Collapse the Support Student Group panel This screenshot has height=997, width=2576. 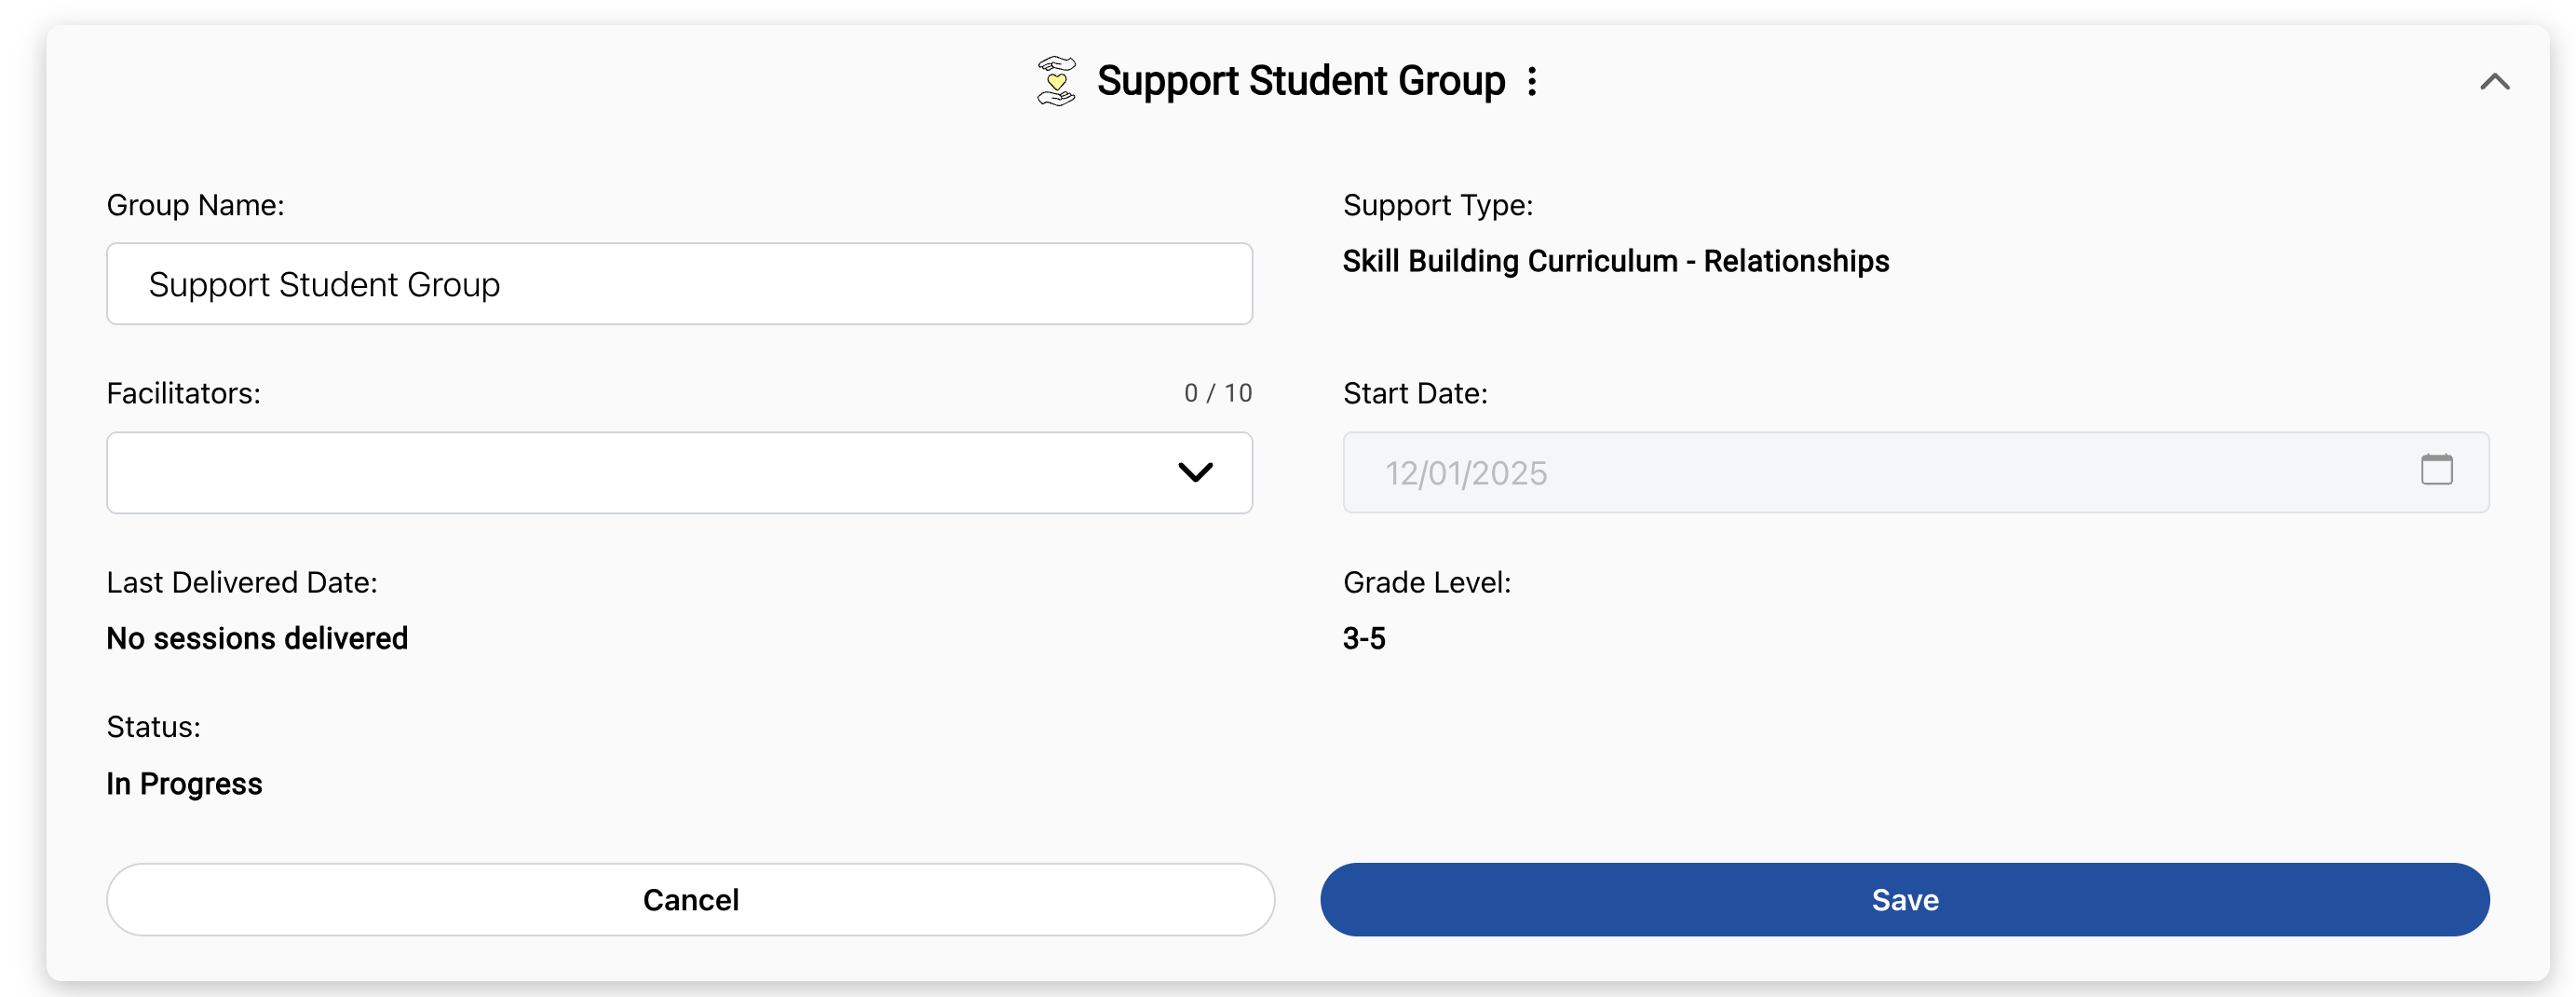(x=2494, y=82)
